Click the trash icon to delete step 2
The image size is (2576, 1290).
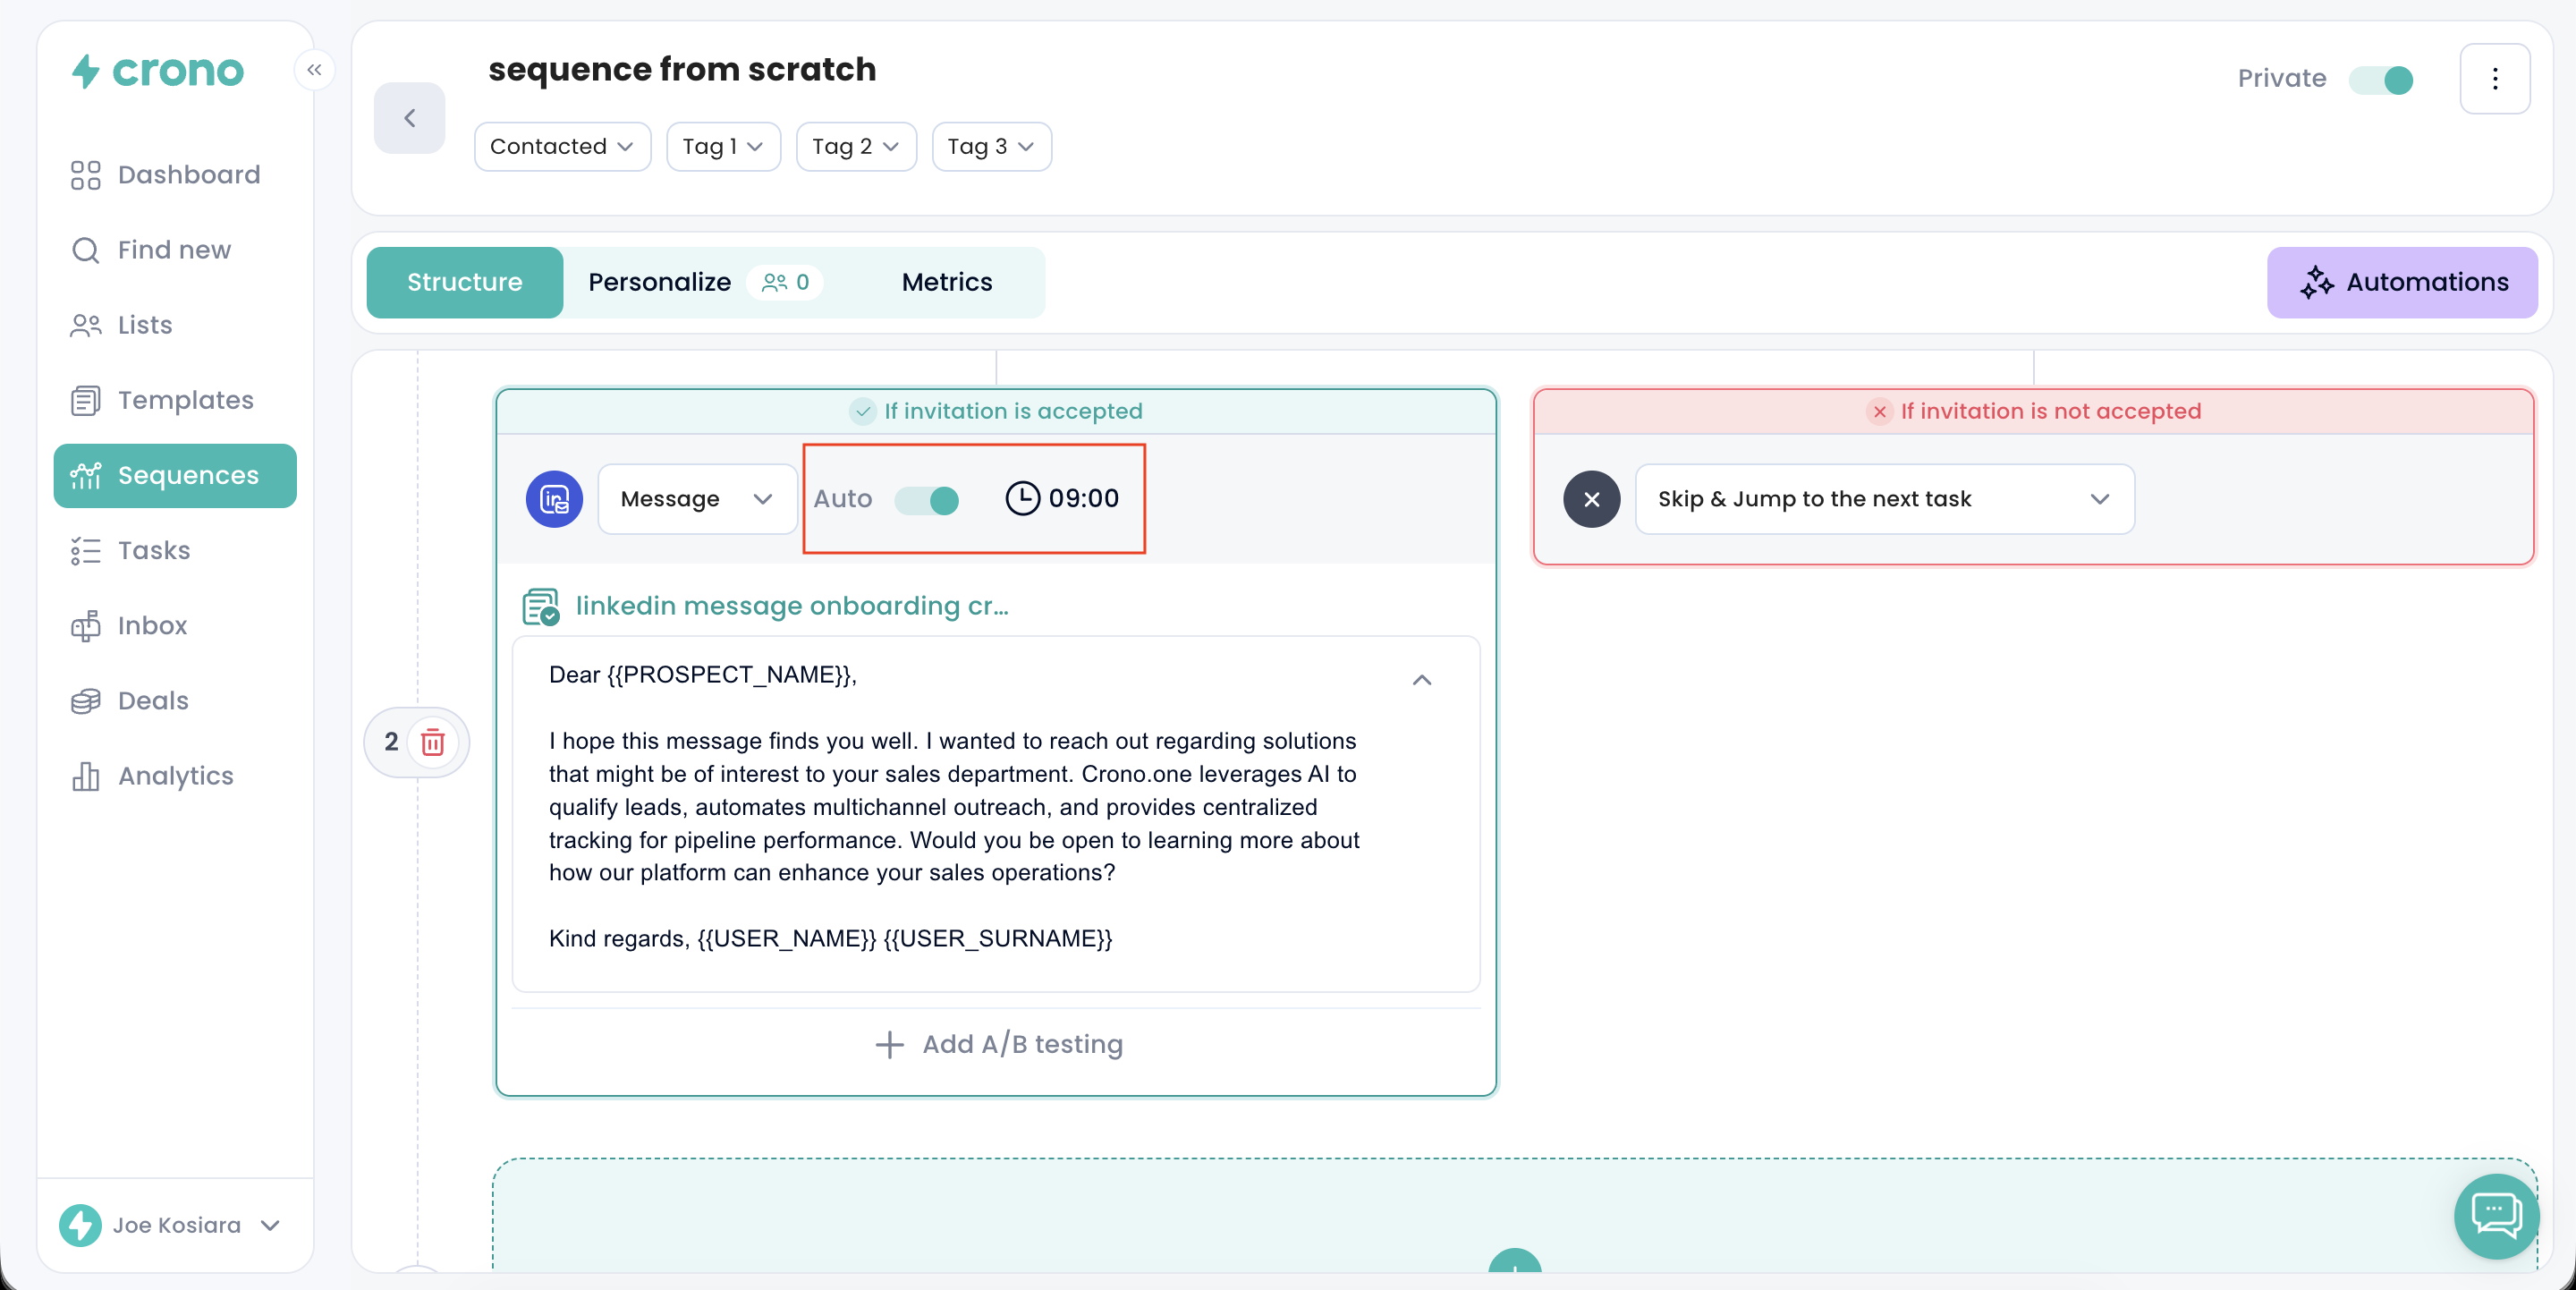point(432,742)
